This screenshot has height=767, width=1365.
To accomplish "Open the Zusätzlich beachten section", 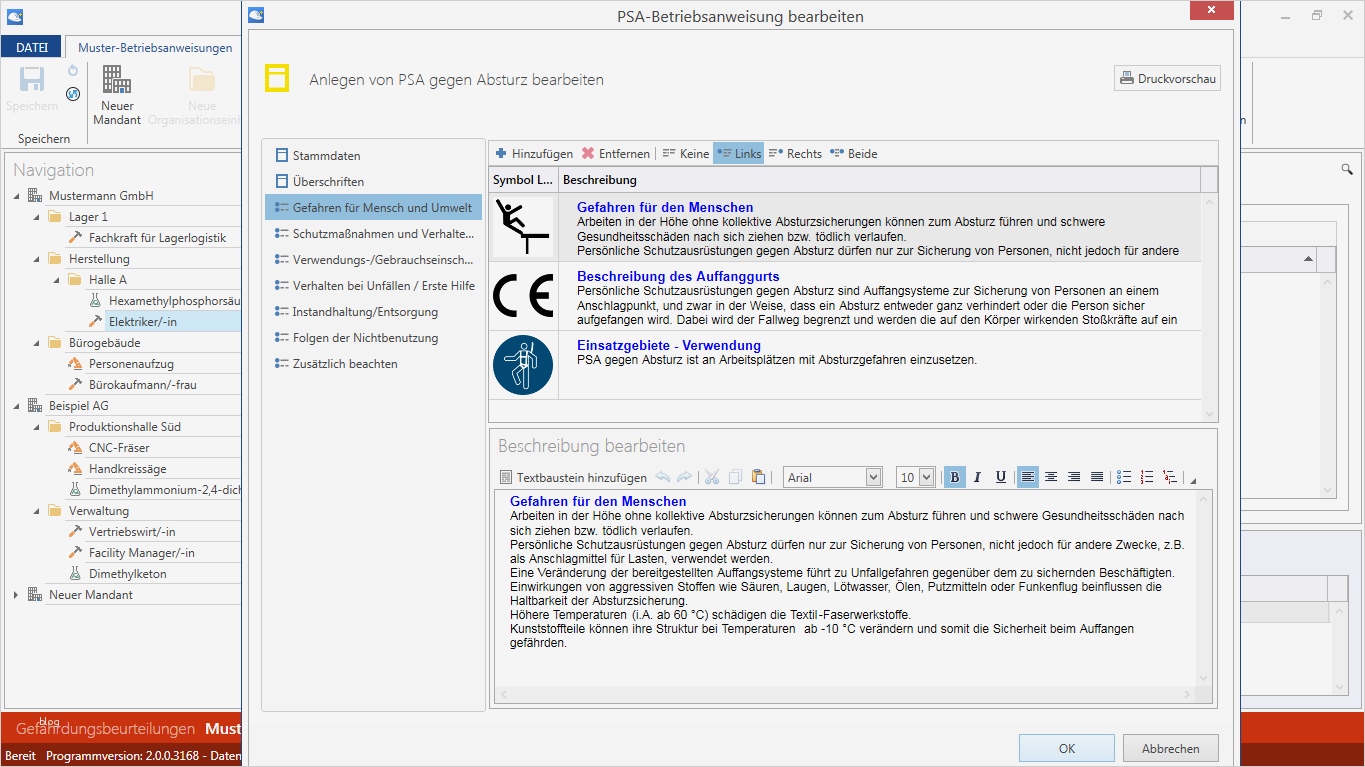I will (373, 364).
